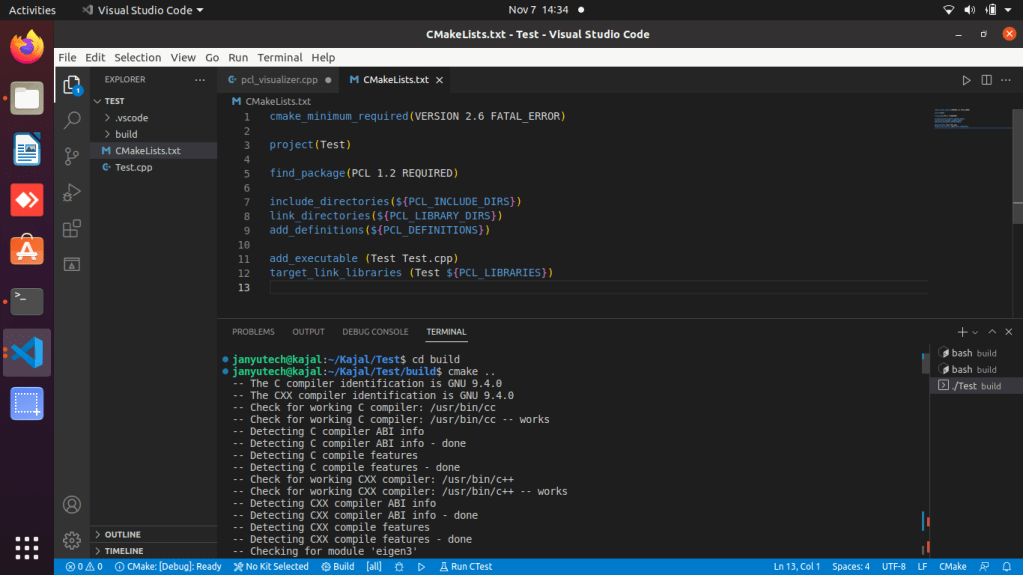
Task: Open Firefox from the Ubuntu dock
Action: click(27, 46)
